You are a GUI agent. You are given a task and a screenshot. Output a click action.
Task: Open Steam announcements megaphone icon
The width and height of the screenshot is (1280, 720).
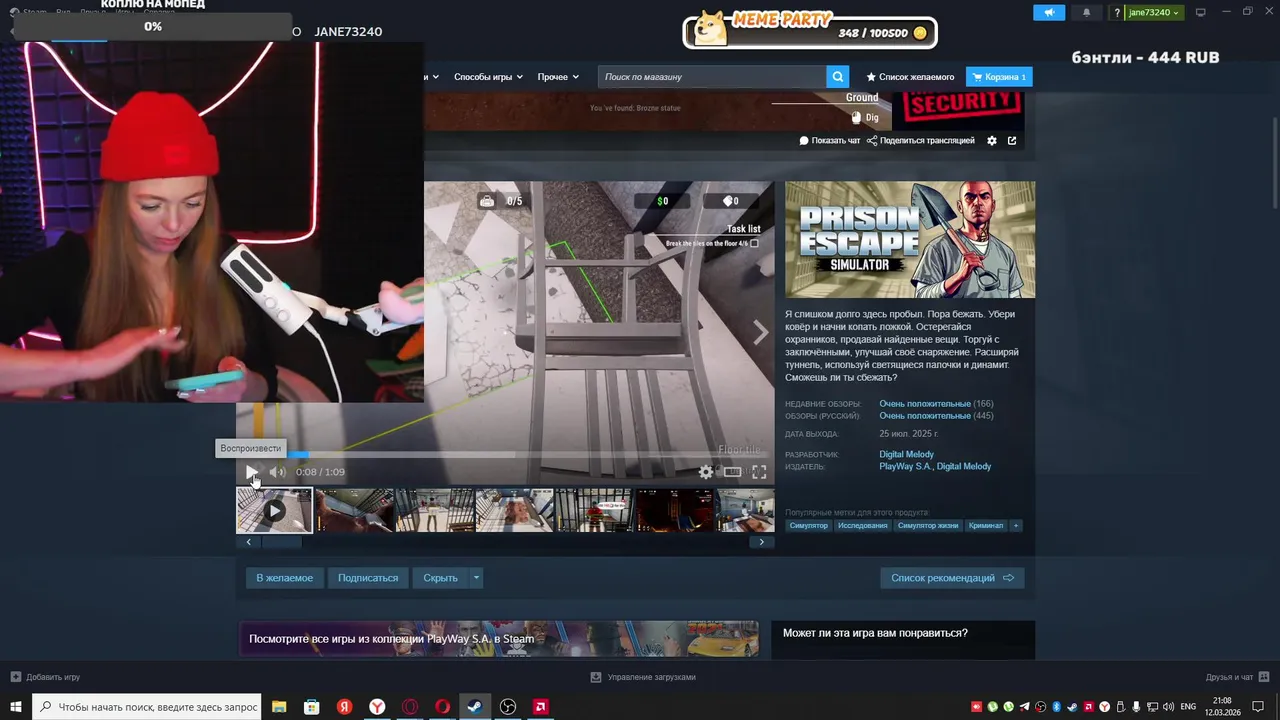tap(1050, 13)
